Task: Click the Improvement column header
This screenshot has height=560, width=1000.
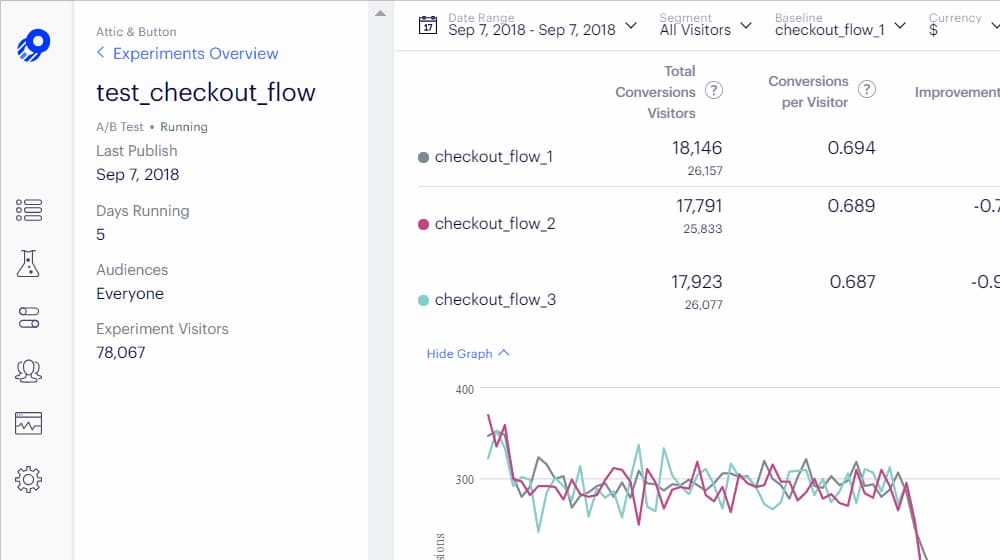Action: click(x=957, y=92)
